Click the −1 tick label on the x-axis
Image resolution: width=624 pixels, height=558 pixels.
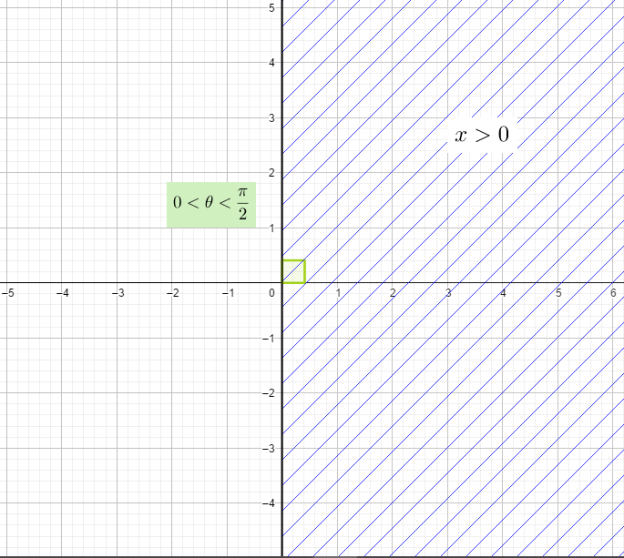228,293
